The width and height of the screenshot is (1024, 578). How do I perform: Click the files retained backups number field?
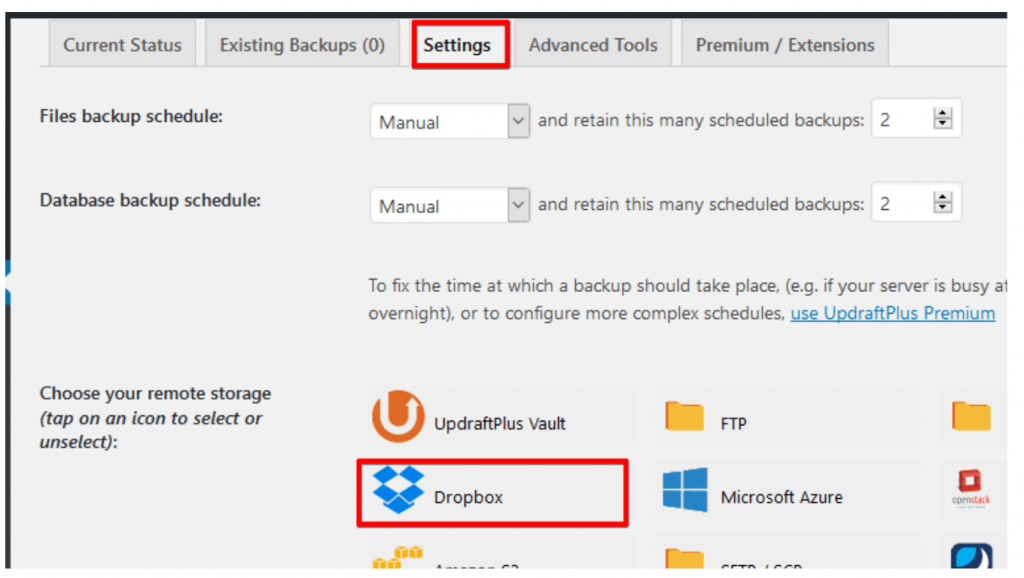click(900, 121)
